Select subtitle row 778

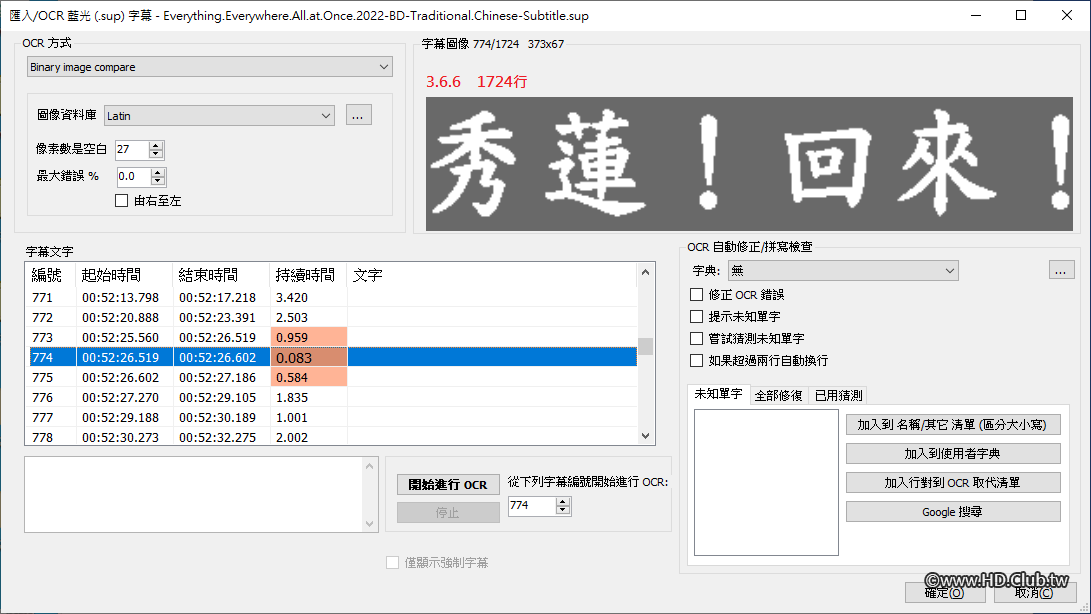click(331, 436)
